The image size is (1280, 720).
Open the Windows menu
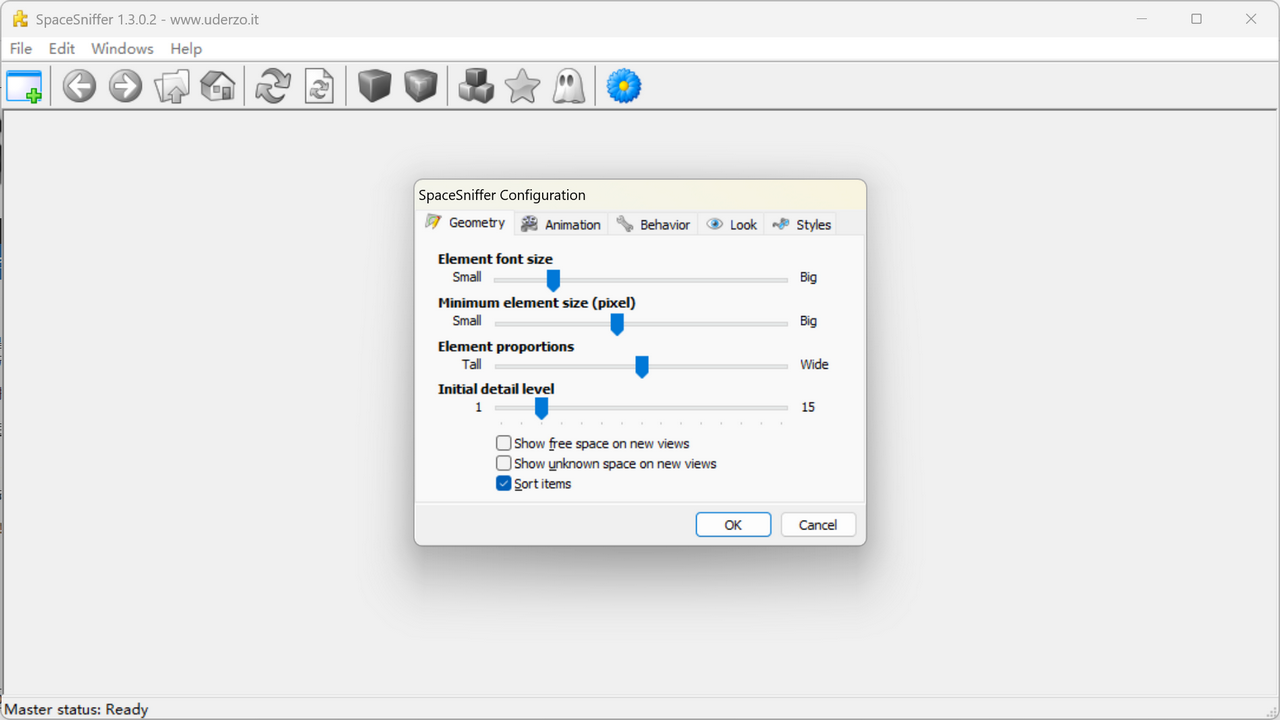coord(122,48)
